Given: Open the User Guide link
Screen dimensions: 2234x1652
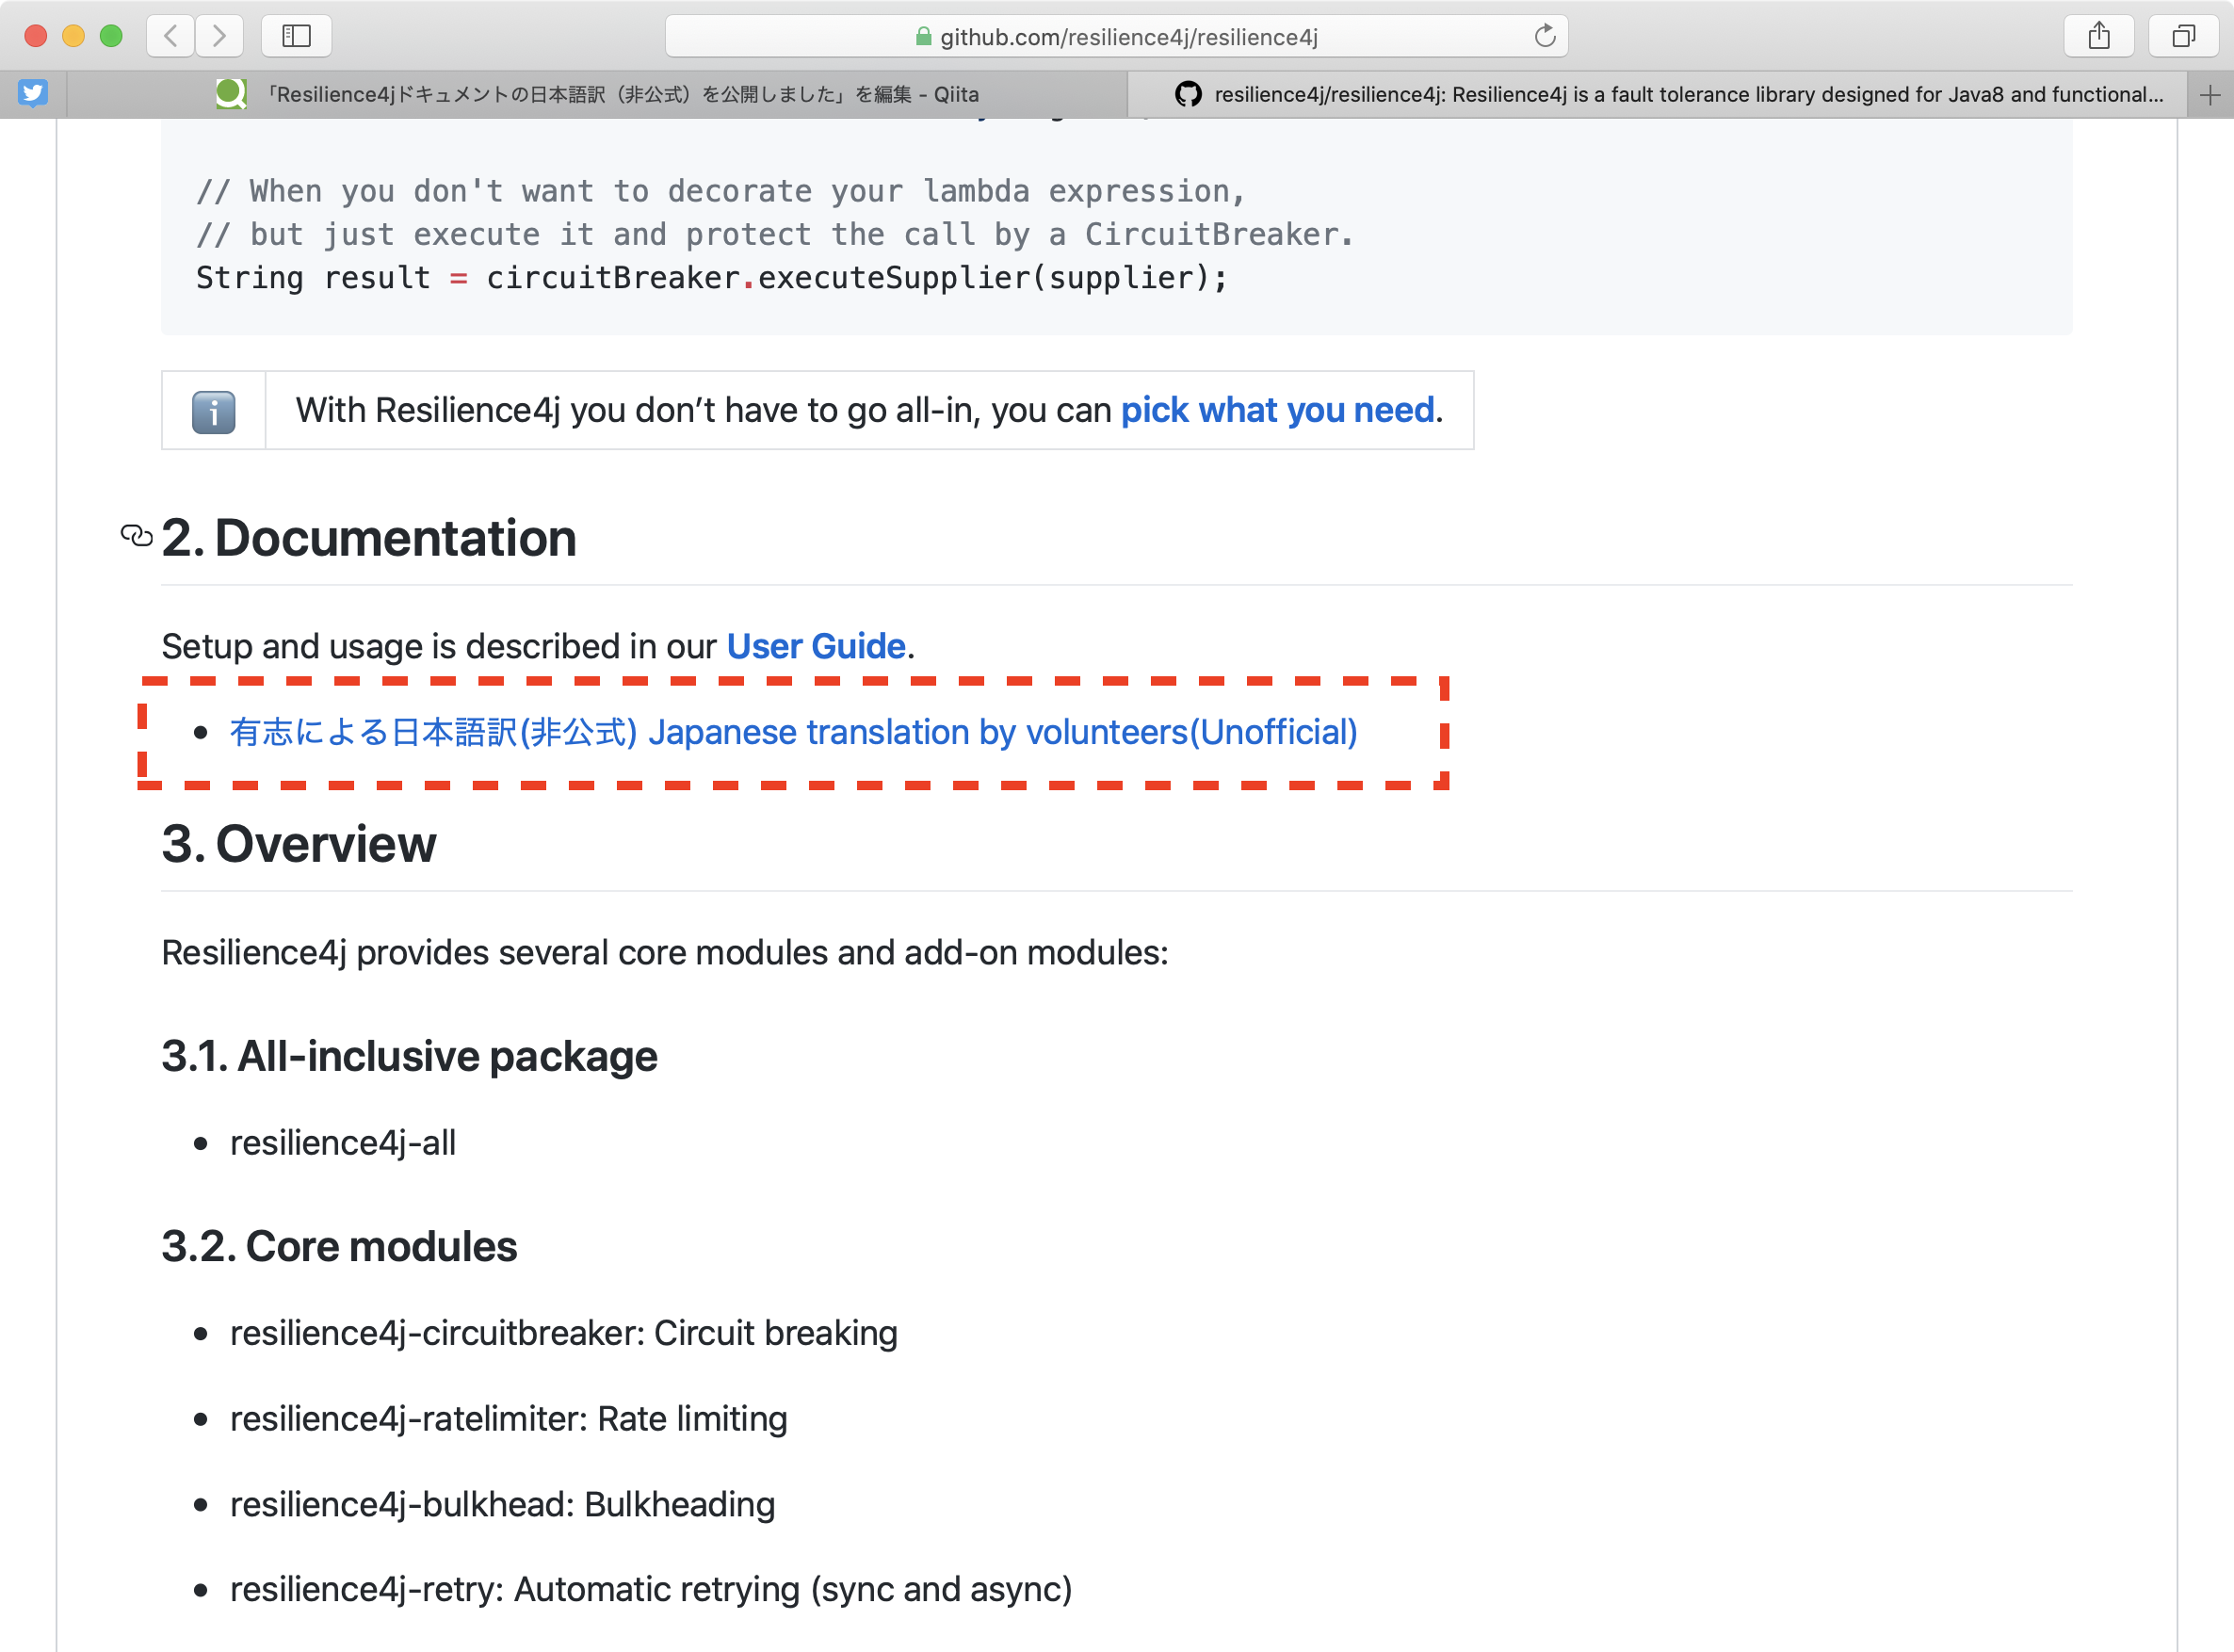Looking at the screenshot, I should click(x=815, y=646).
